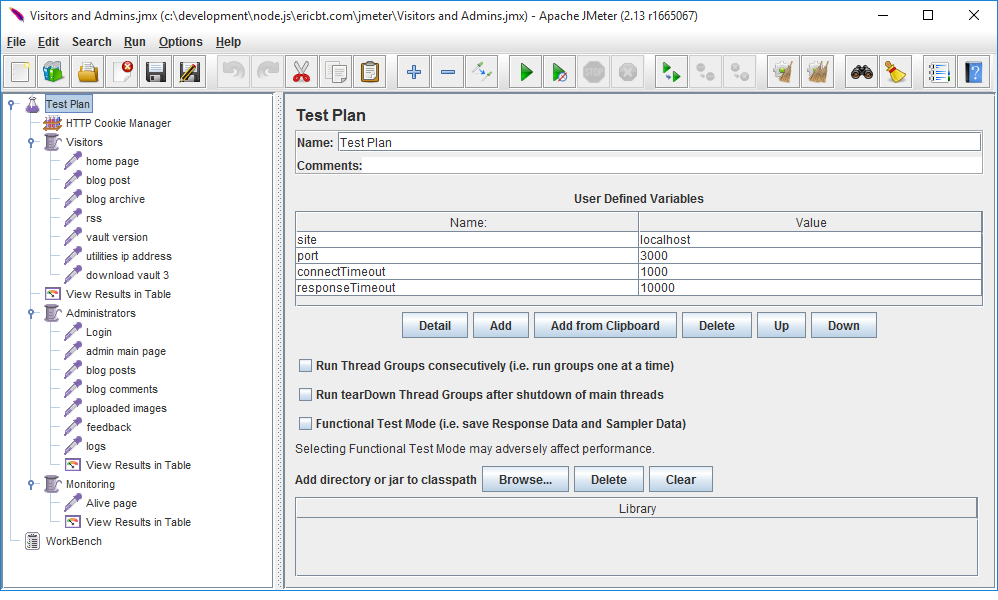The height and width of the screenshot is (600, 998).
Task: Select the responseTimeout name cell
Action: (x=467, y=288)
